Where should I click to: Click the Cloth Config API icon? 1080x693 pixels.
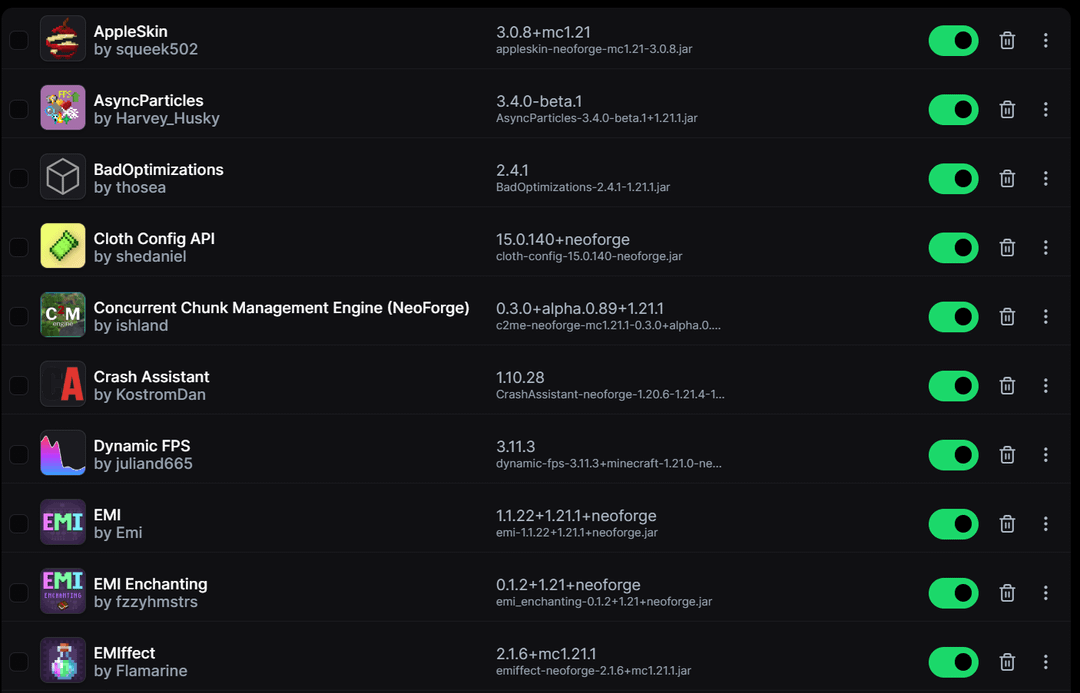tap(63, 246)
